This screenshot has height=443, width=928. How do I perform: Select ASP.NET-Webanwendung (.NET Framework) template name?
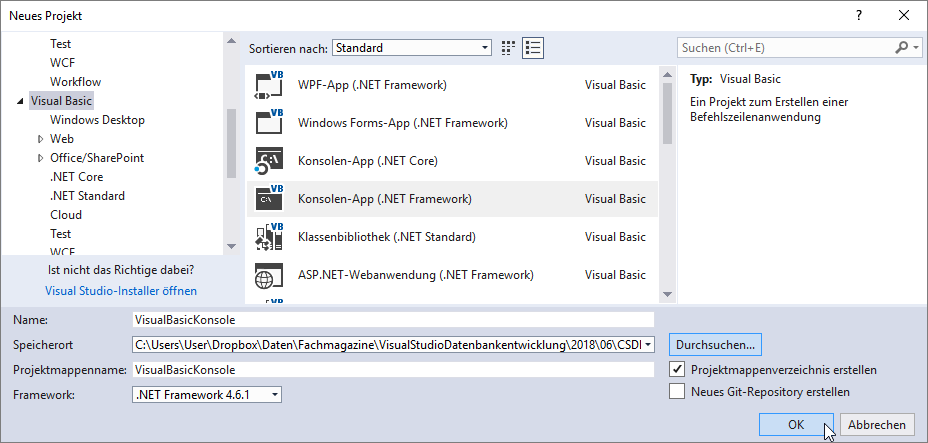coord(416,274)
